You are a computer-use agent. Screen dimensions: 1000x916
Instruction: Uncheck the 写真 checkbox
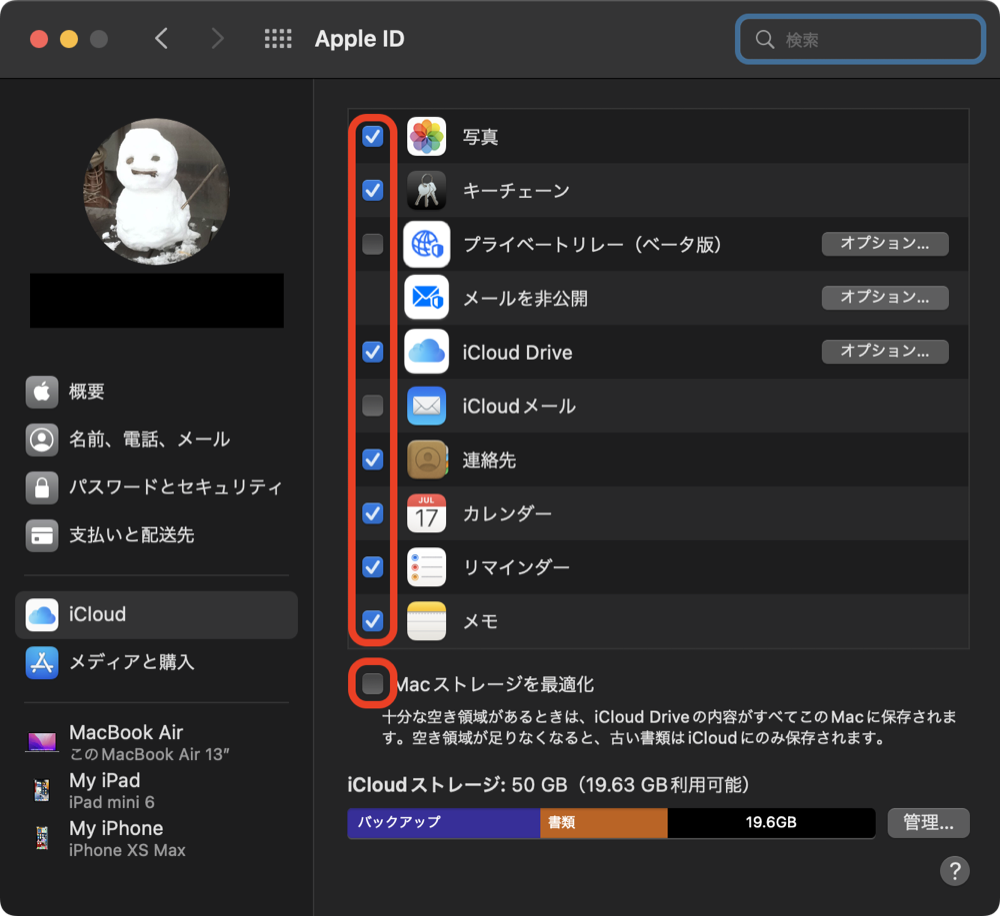point(372,137)
